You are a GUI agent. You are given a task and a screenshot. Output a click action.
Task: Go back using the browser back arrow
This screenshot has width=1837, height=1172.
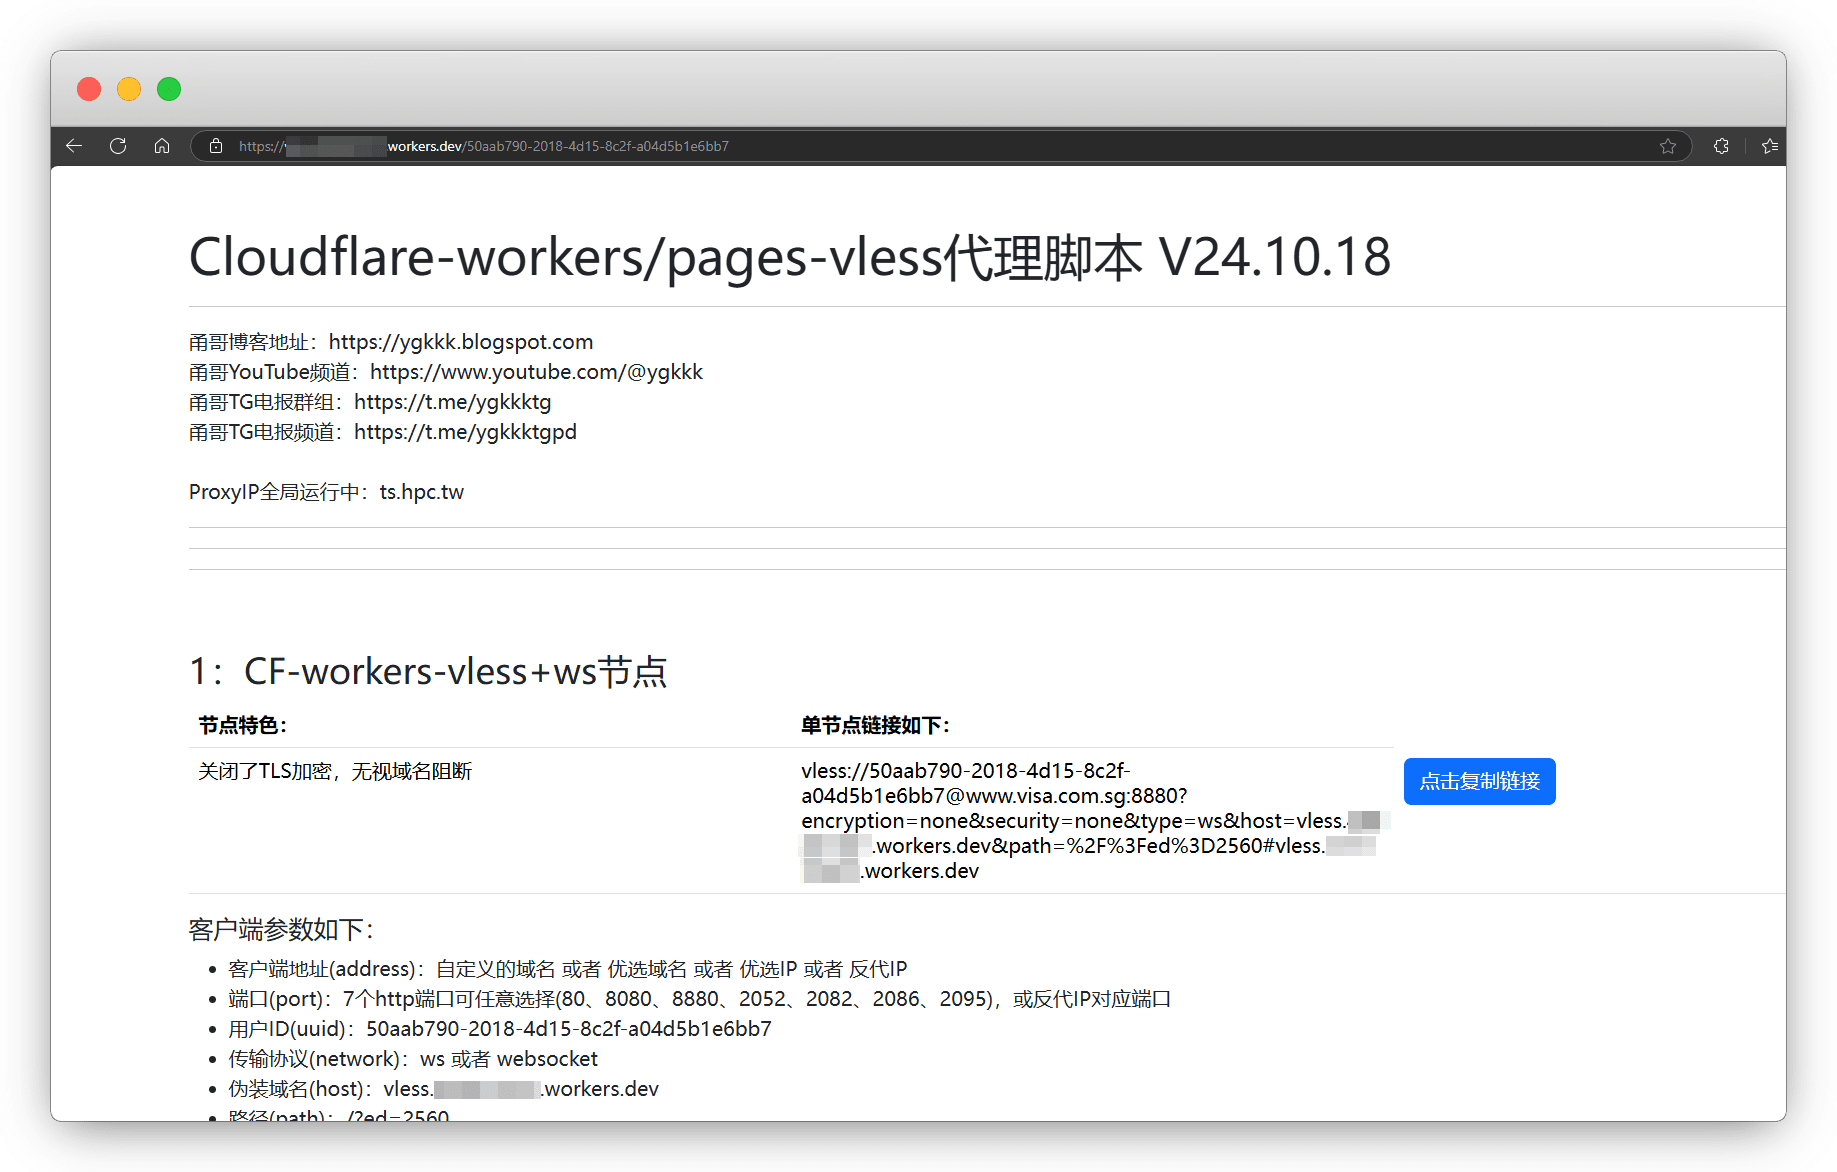[74, 146]
